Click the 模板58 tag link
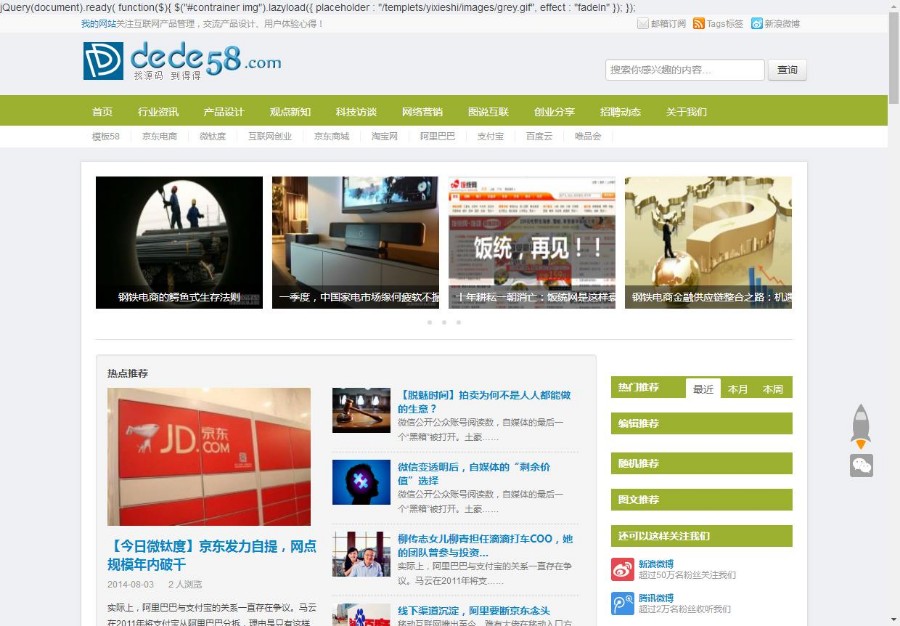This screenshot has width=900, height=626. coord(106,136)
